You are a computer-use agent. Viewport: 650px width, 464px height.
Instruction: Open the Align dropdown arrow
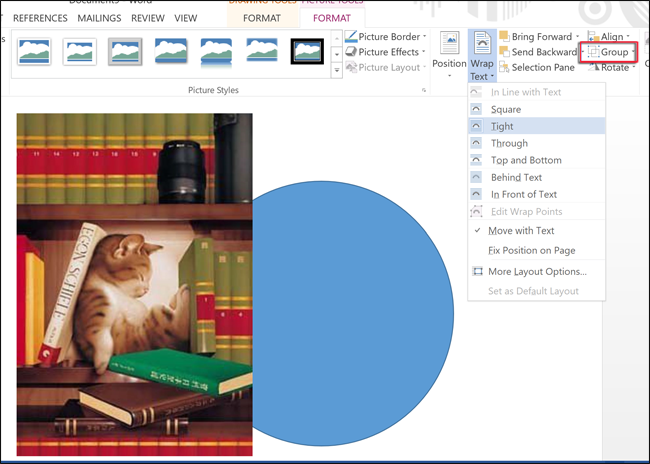tap(628, 36)
